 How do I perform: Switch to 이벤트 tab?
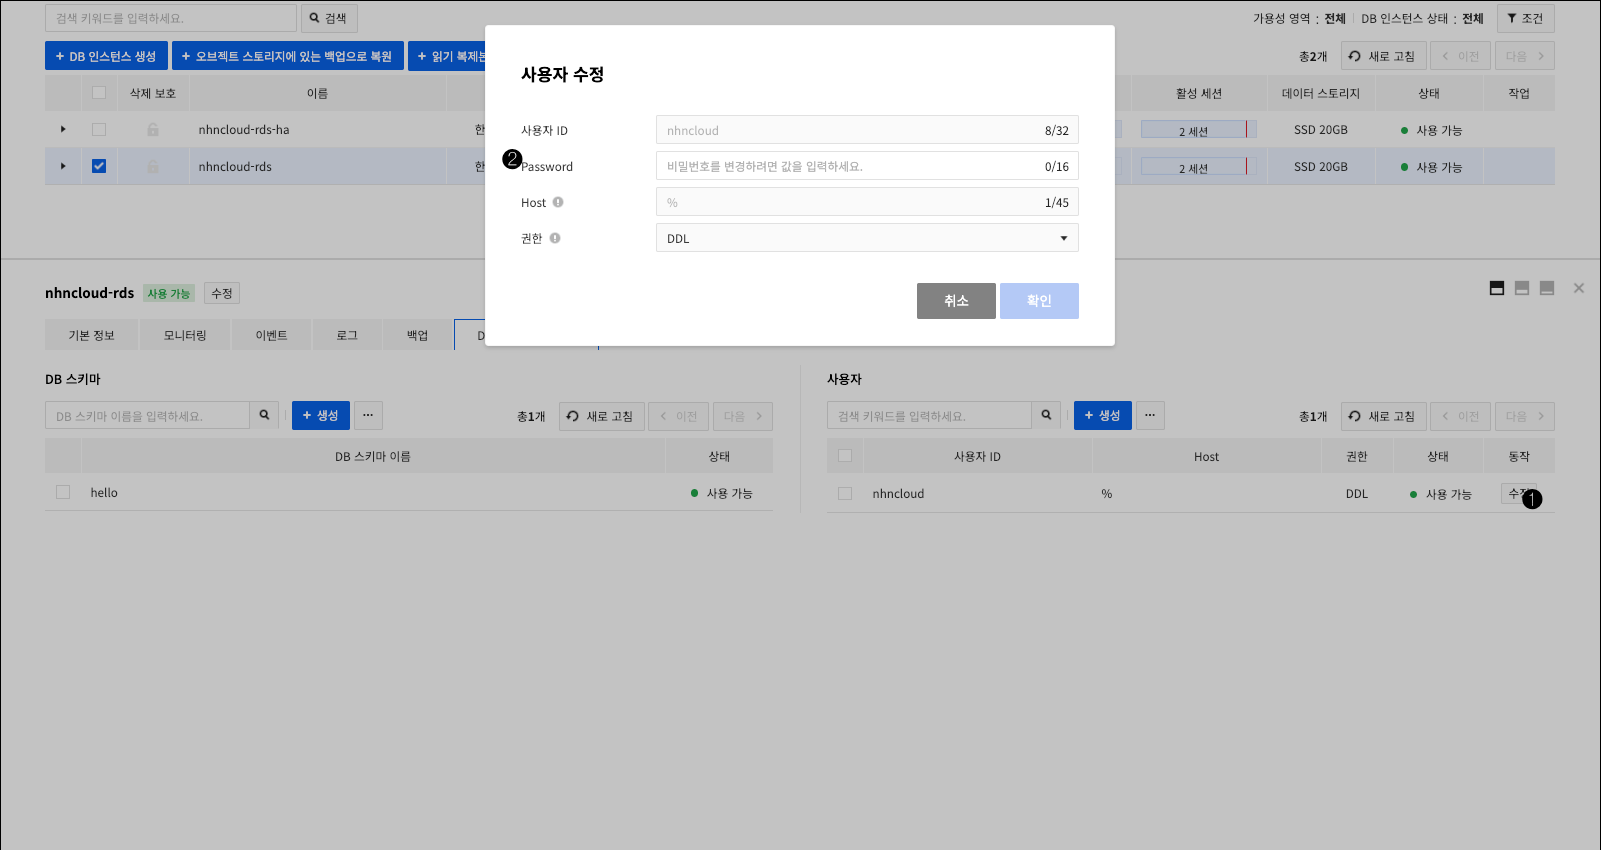pyautogui.click(x=271, y=335)
